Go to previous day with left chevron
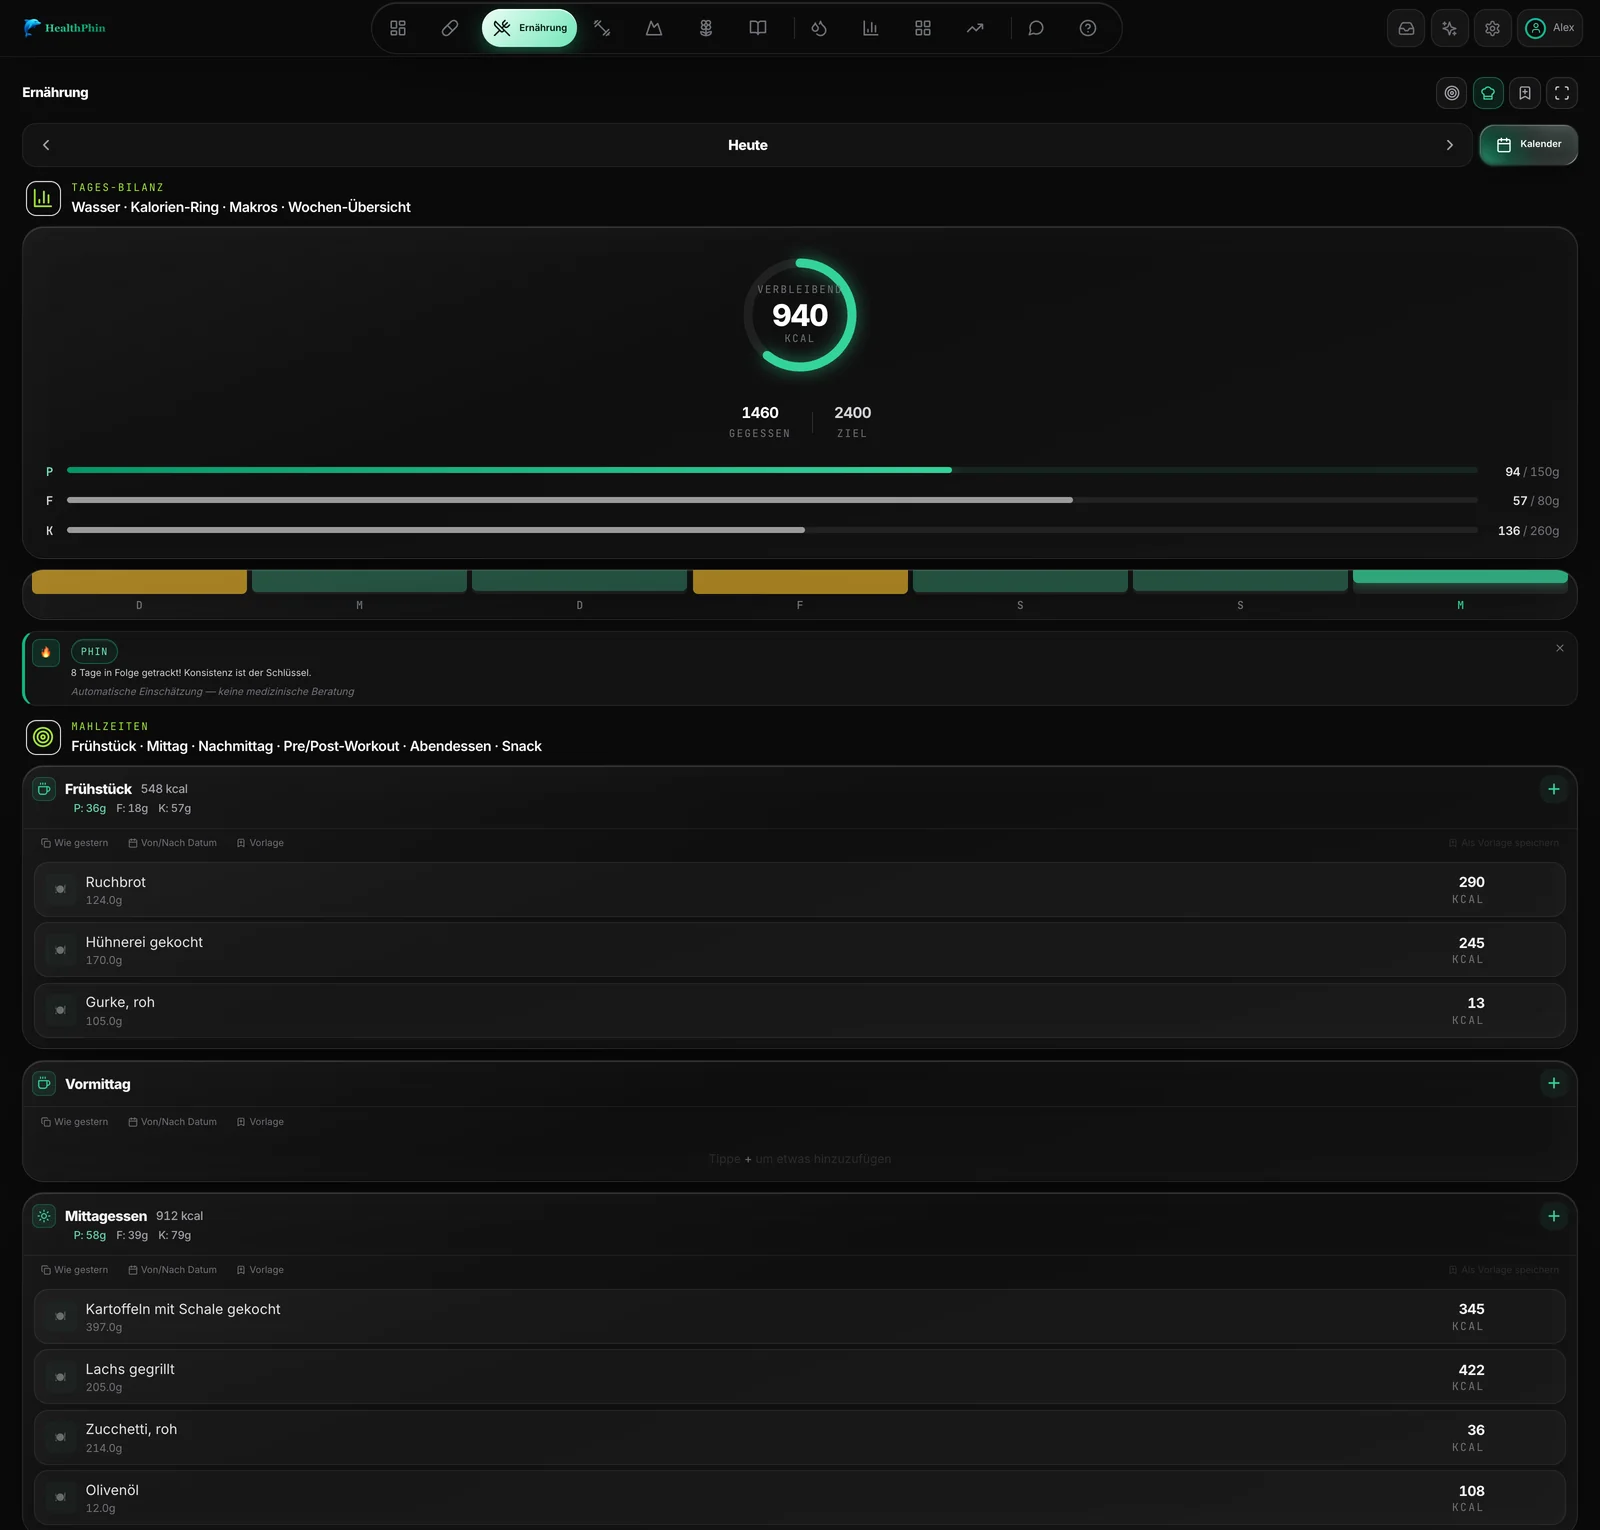 click(46, 145)
